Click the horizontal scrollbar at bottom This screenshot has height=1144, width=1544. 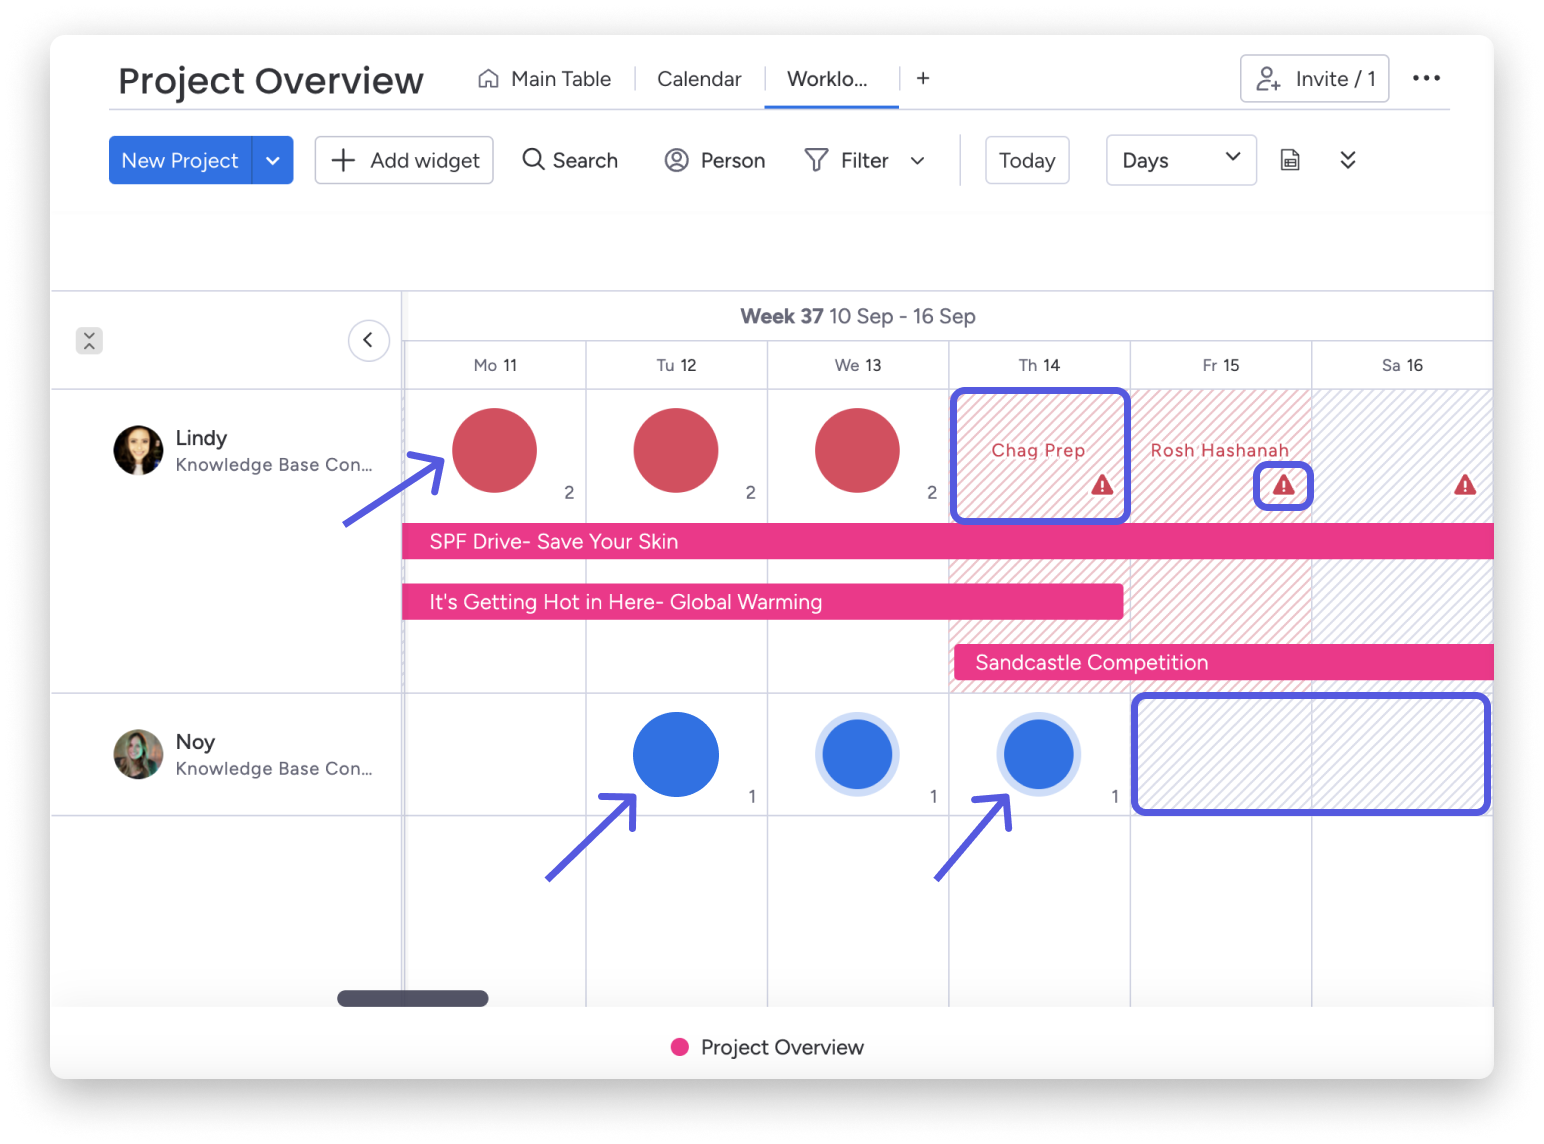(x=412, y=998)
